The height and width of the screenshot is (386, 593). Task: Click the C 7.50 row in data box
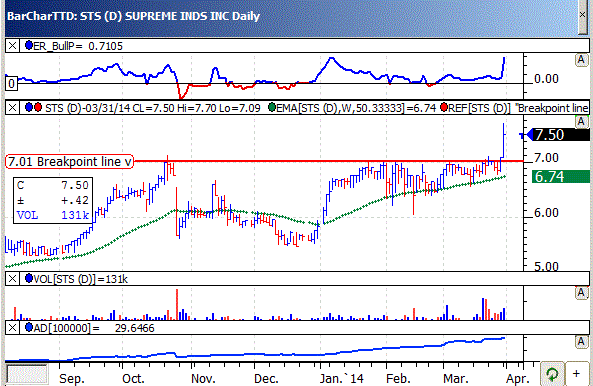pyautogui.click(x=53, y=185)
